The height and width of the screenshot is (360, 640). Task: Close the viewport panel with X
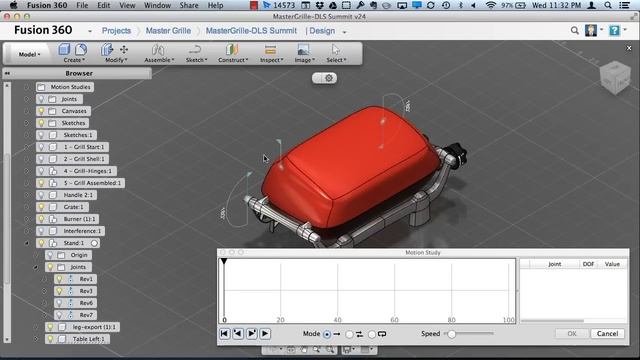click(x=629, y=48)
